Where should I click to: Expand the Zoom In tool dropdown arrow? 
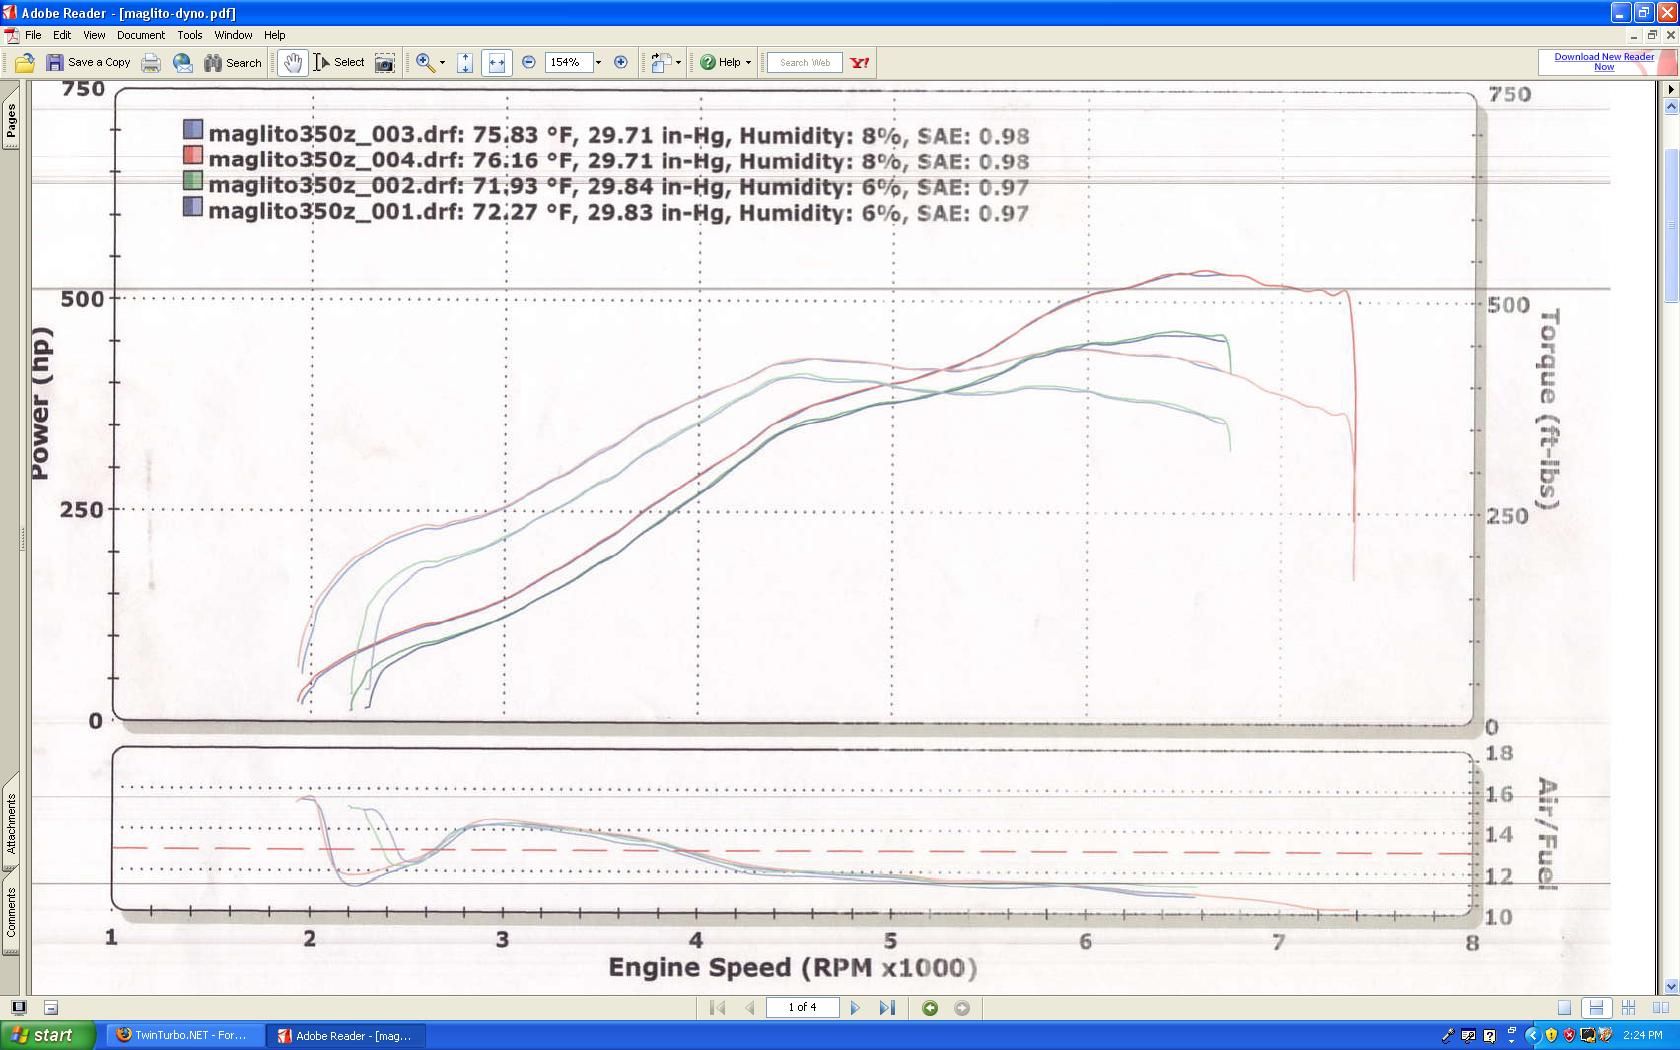tap(442, 63)
